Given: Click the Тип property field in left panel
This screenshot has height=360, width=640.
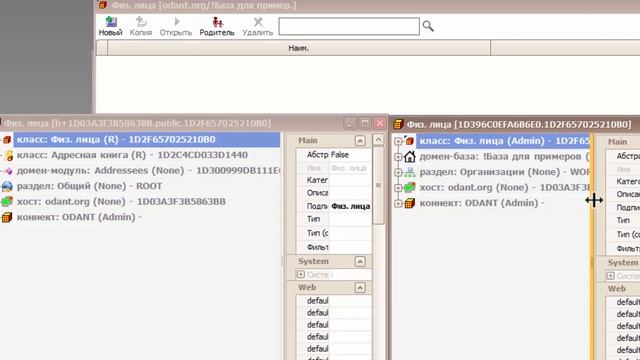Looking at the screenshot, I should (350, 219).
